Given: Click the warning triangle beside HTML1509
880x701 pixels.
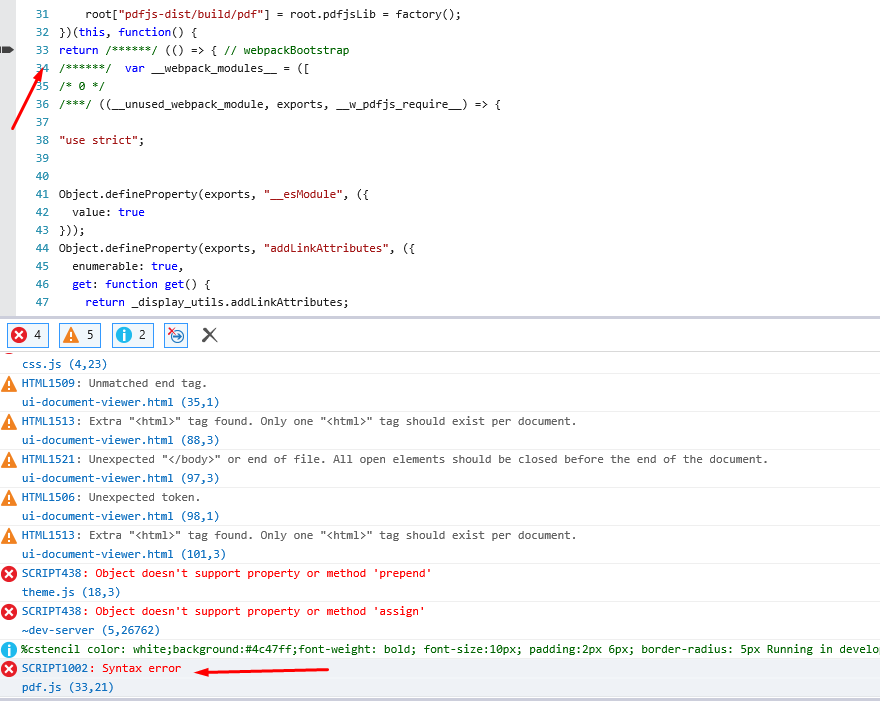Looking at the screenshot, I should click(x=9, y=383).
